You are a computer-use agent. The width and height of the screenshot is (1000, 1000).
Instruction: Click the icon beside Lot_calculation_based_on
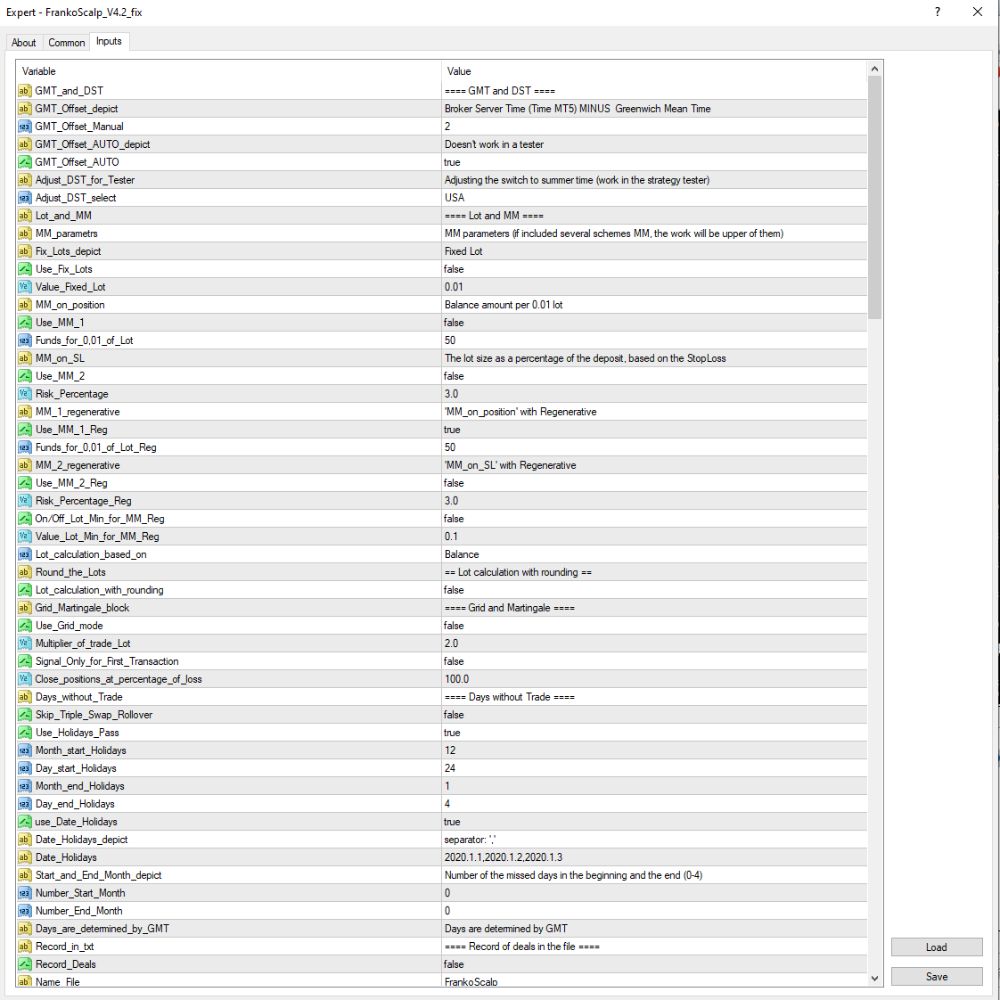click(x=25, y=554)
